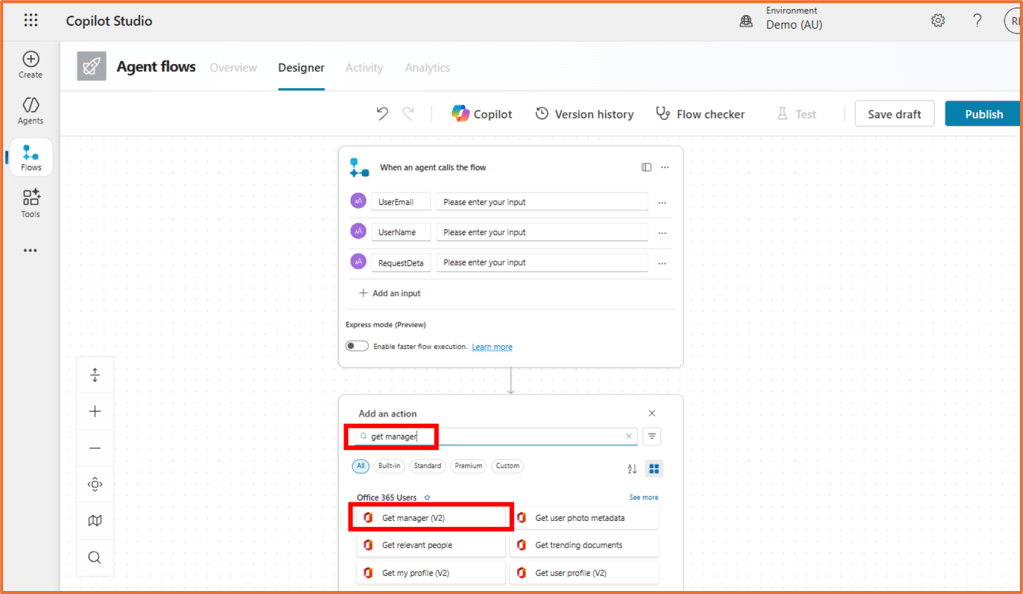Run the Flow checker
The height and width of the screenshot is (594, 1023).
click(x=700, y=113)
